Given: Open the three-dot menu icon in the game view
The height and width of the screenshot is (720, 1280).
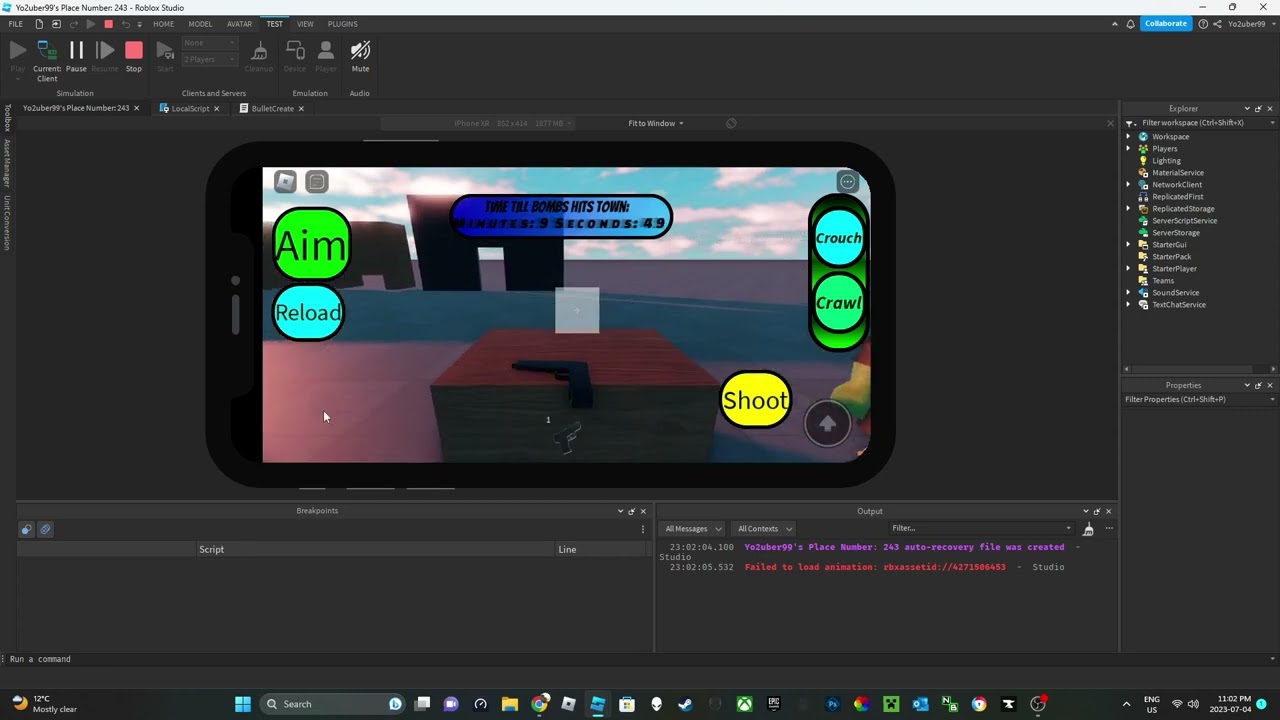Looking at the screenshot, I should [848, 181].
